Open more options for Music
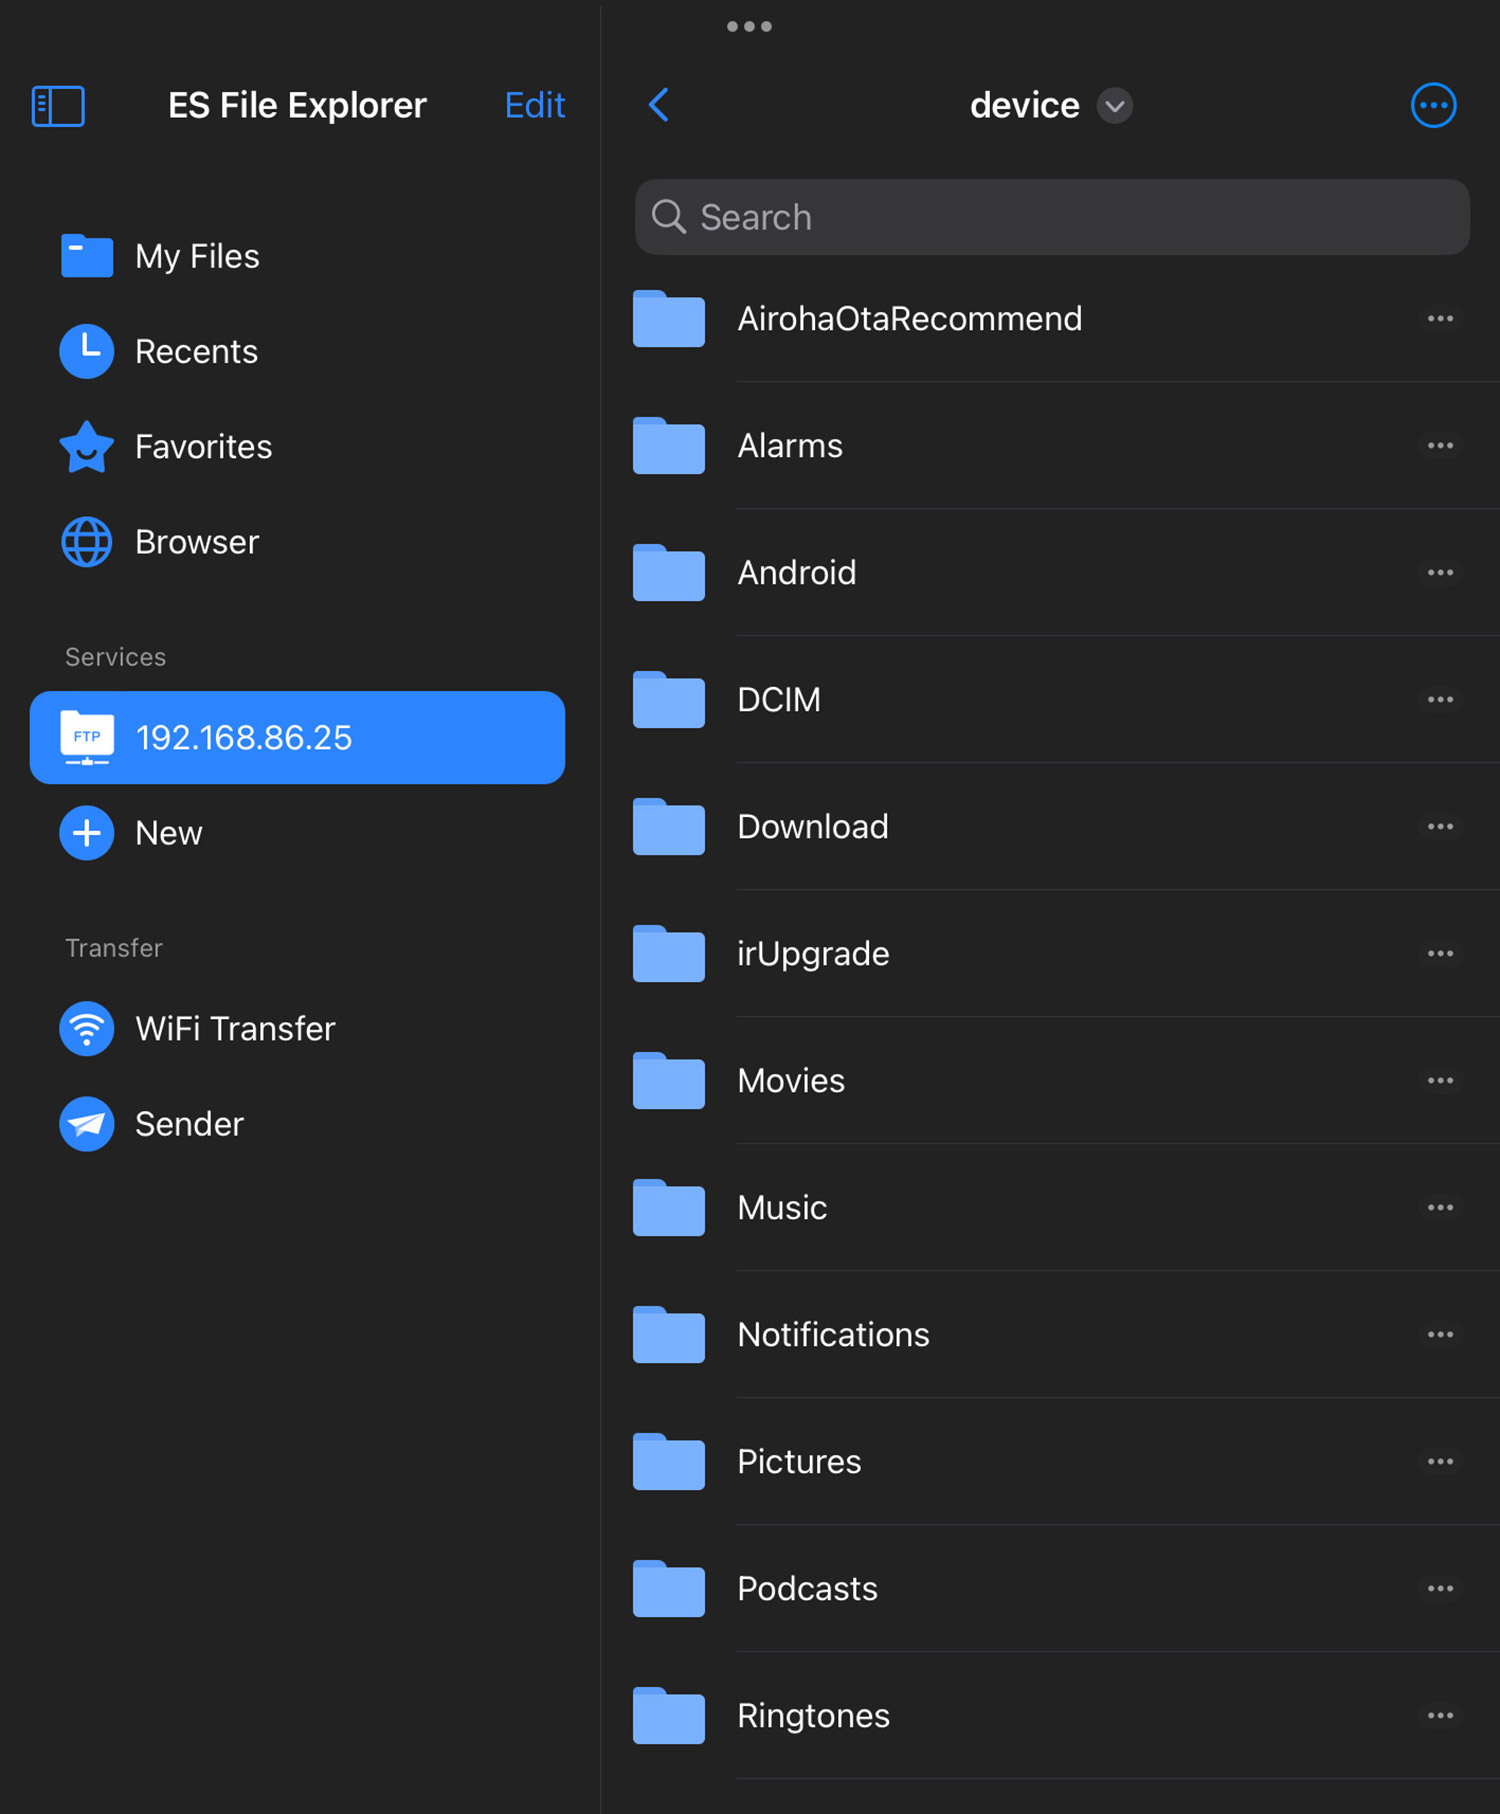This screenshot has width=1500, height=1814. (x=1440, y=1208)
